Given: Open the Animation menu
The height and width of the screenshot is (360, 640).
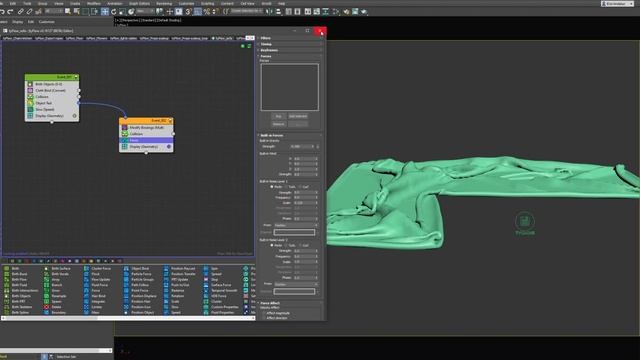Looking at the screenshot, I should pyautogui.click(x=115, y=3).
